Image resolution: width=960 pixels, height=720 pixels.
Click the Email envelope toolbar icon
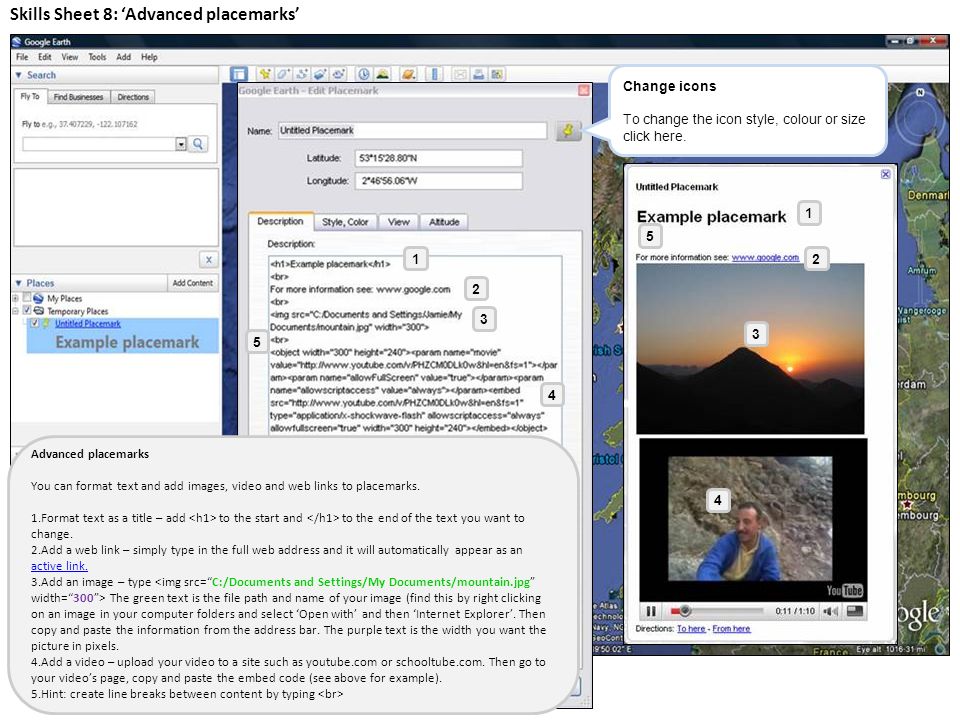tap(460, 74)
